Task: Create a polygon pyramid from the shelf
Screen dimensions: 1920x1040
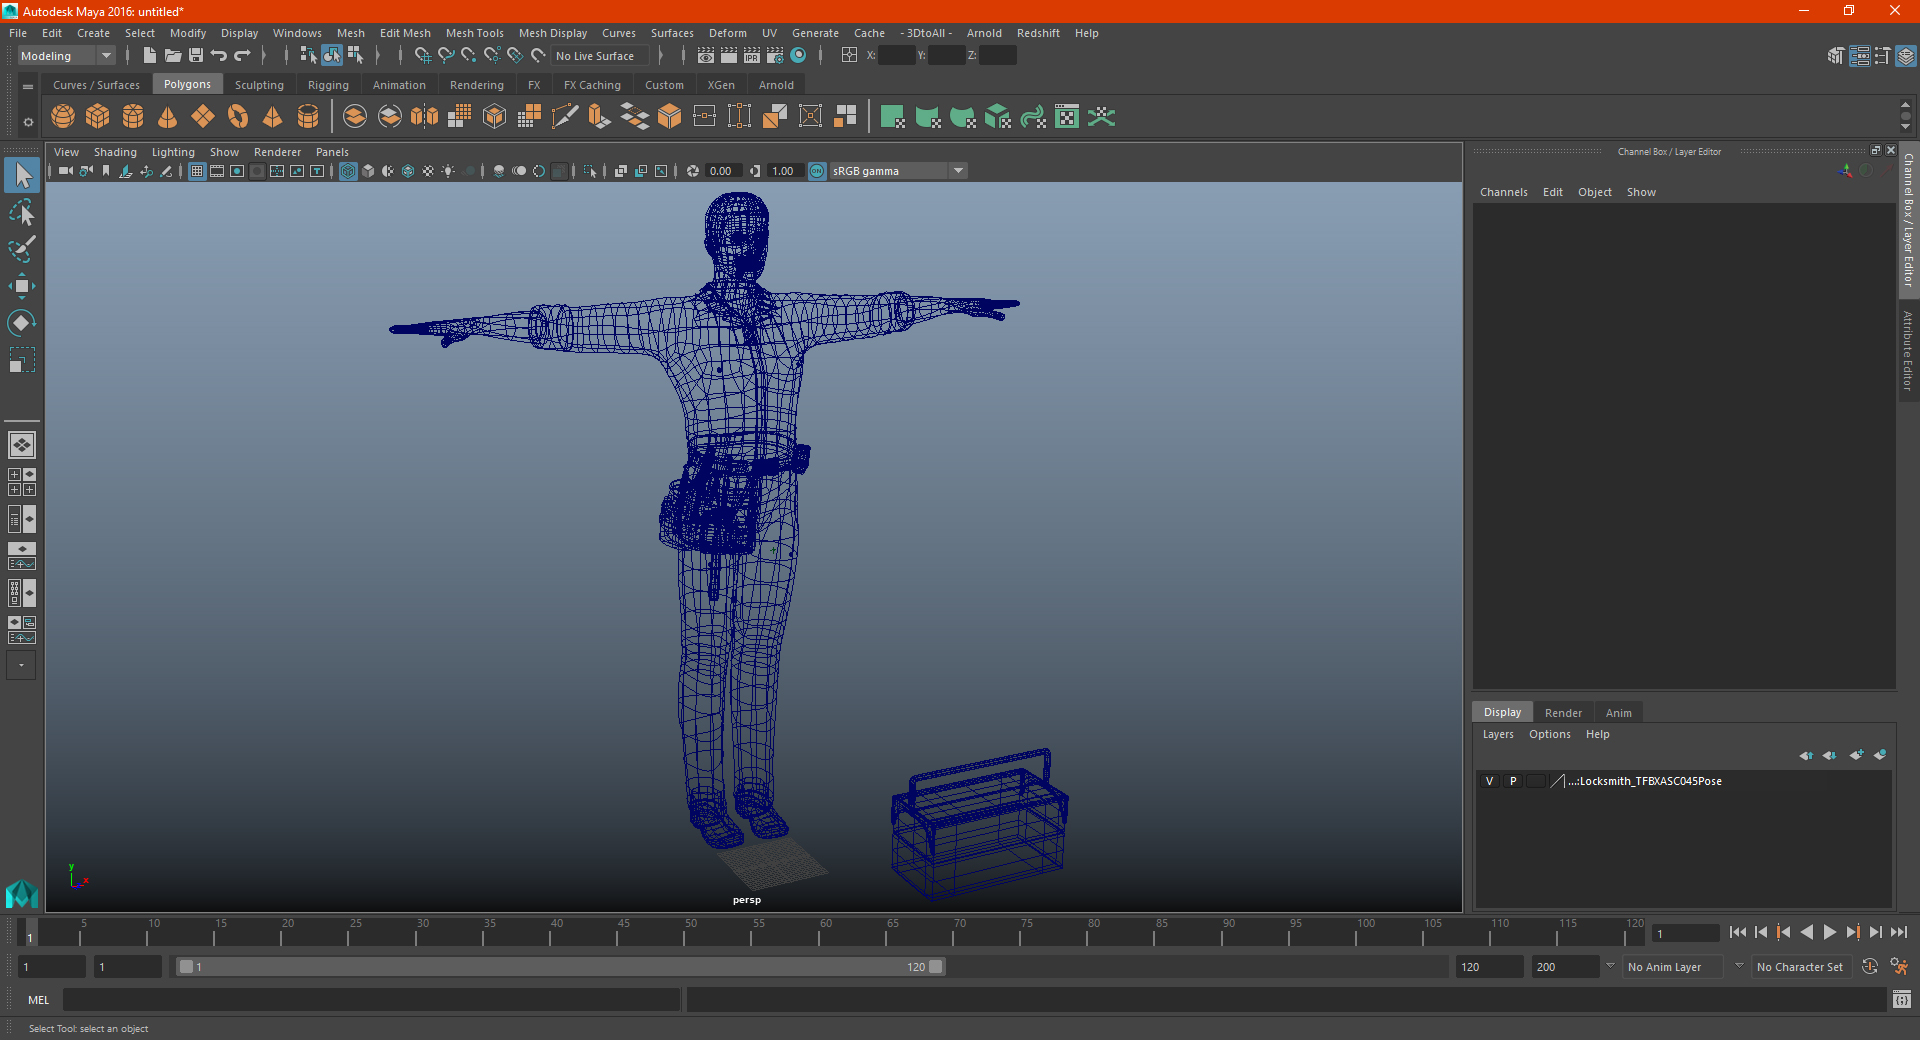Action: pos(273,117)
